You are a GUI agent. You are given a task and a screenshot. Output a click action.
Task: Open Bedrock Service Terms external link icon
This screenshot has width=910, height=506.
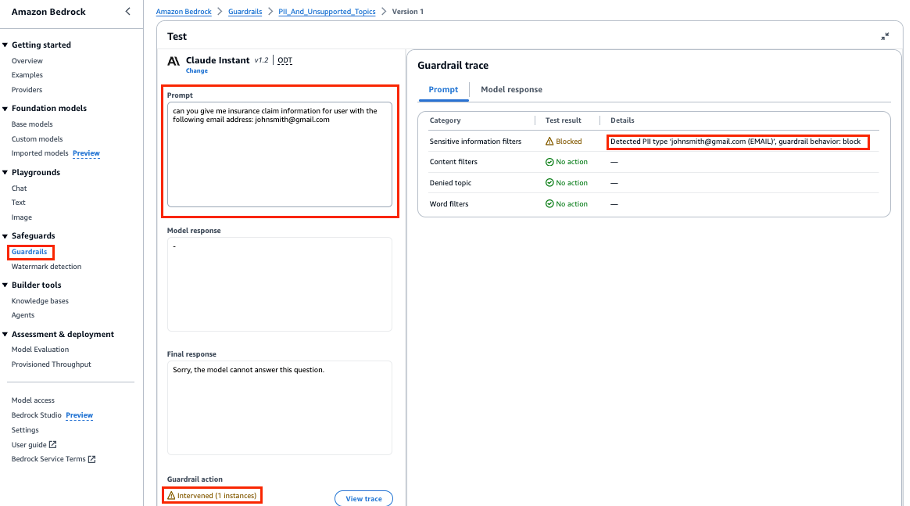pos(91,459)
